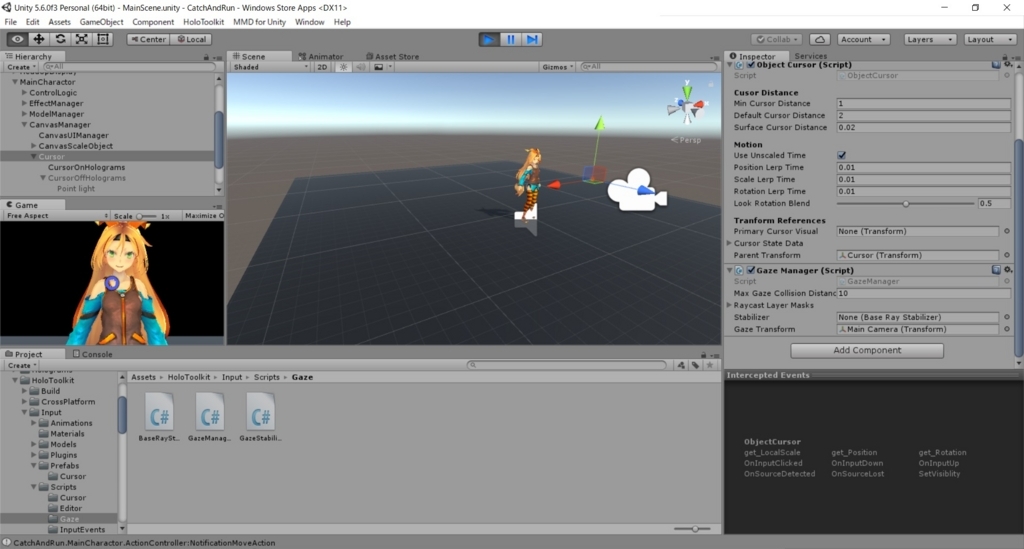Pick object for Stabilizer field

(x=1006, y=317)
